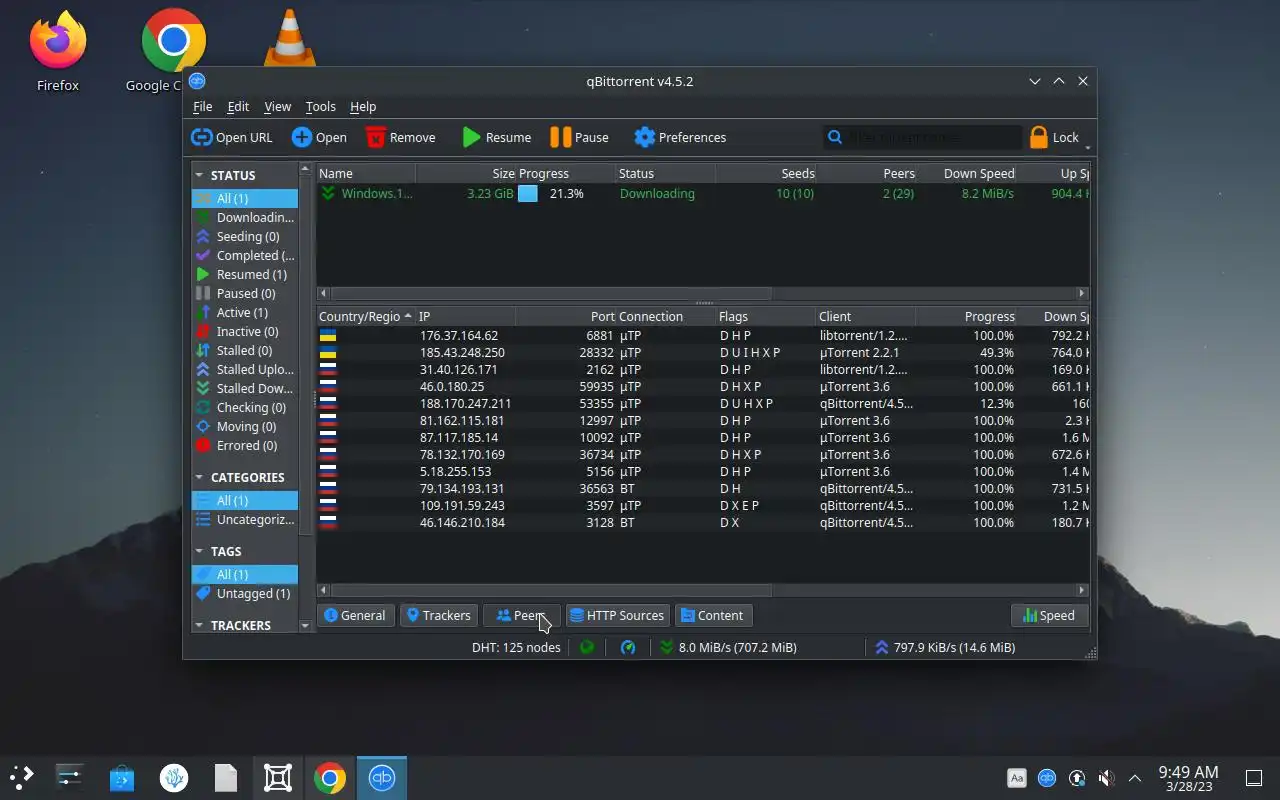The width and height of the screenshot is (1280, 800).
Task: Open the View menu
Action: click(x=277, y=106)
